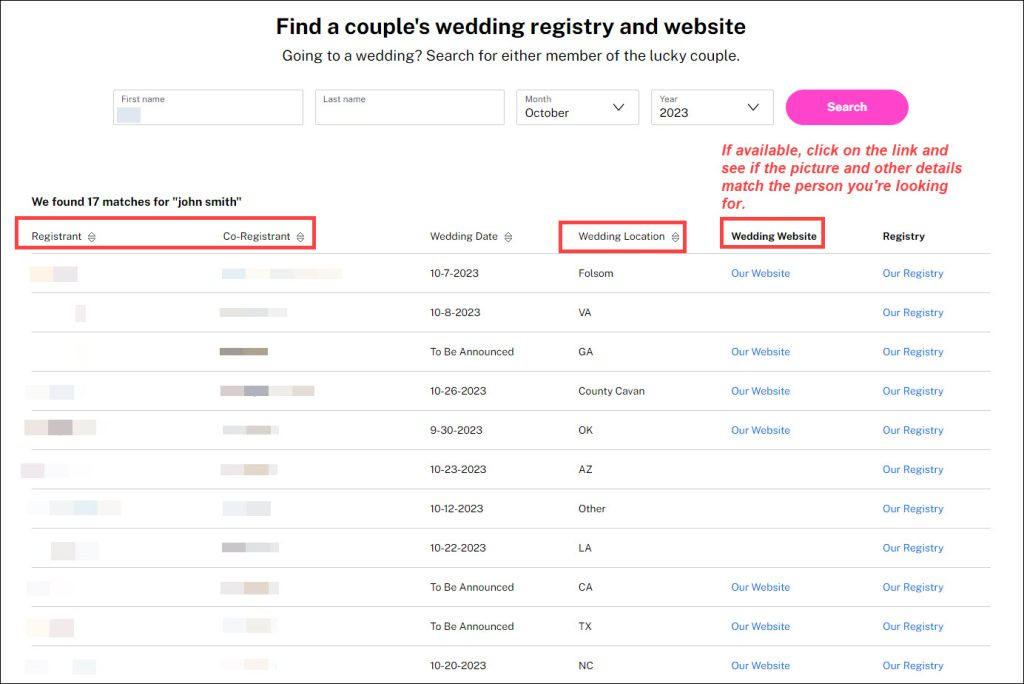Open Our Website for the NC wedding
Screen dimensions: 1024x684
coord(760,665)
